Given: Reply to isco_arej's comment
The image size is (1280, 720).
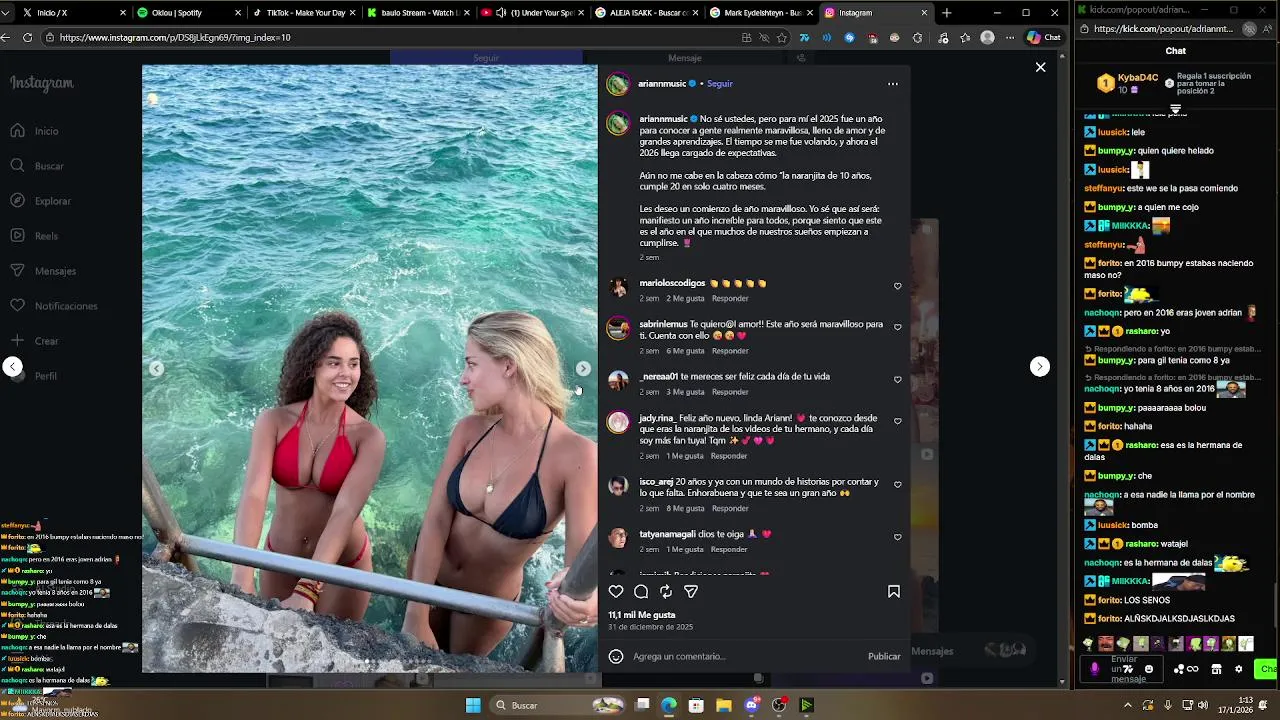Looking at the screenshot, I should [x=730, y=508].
